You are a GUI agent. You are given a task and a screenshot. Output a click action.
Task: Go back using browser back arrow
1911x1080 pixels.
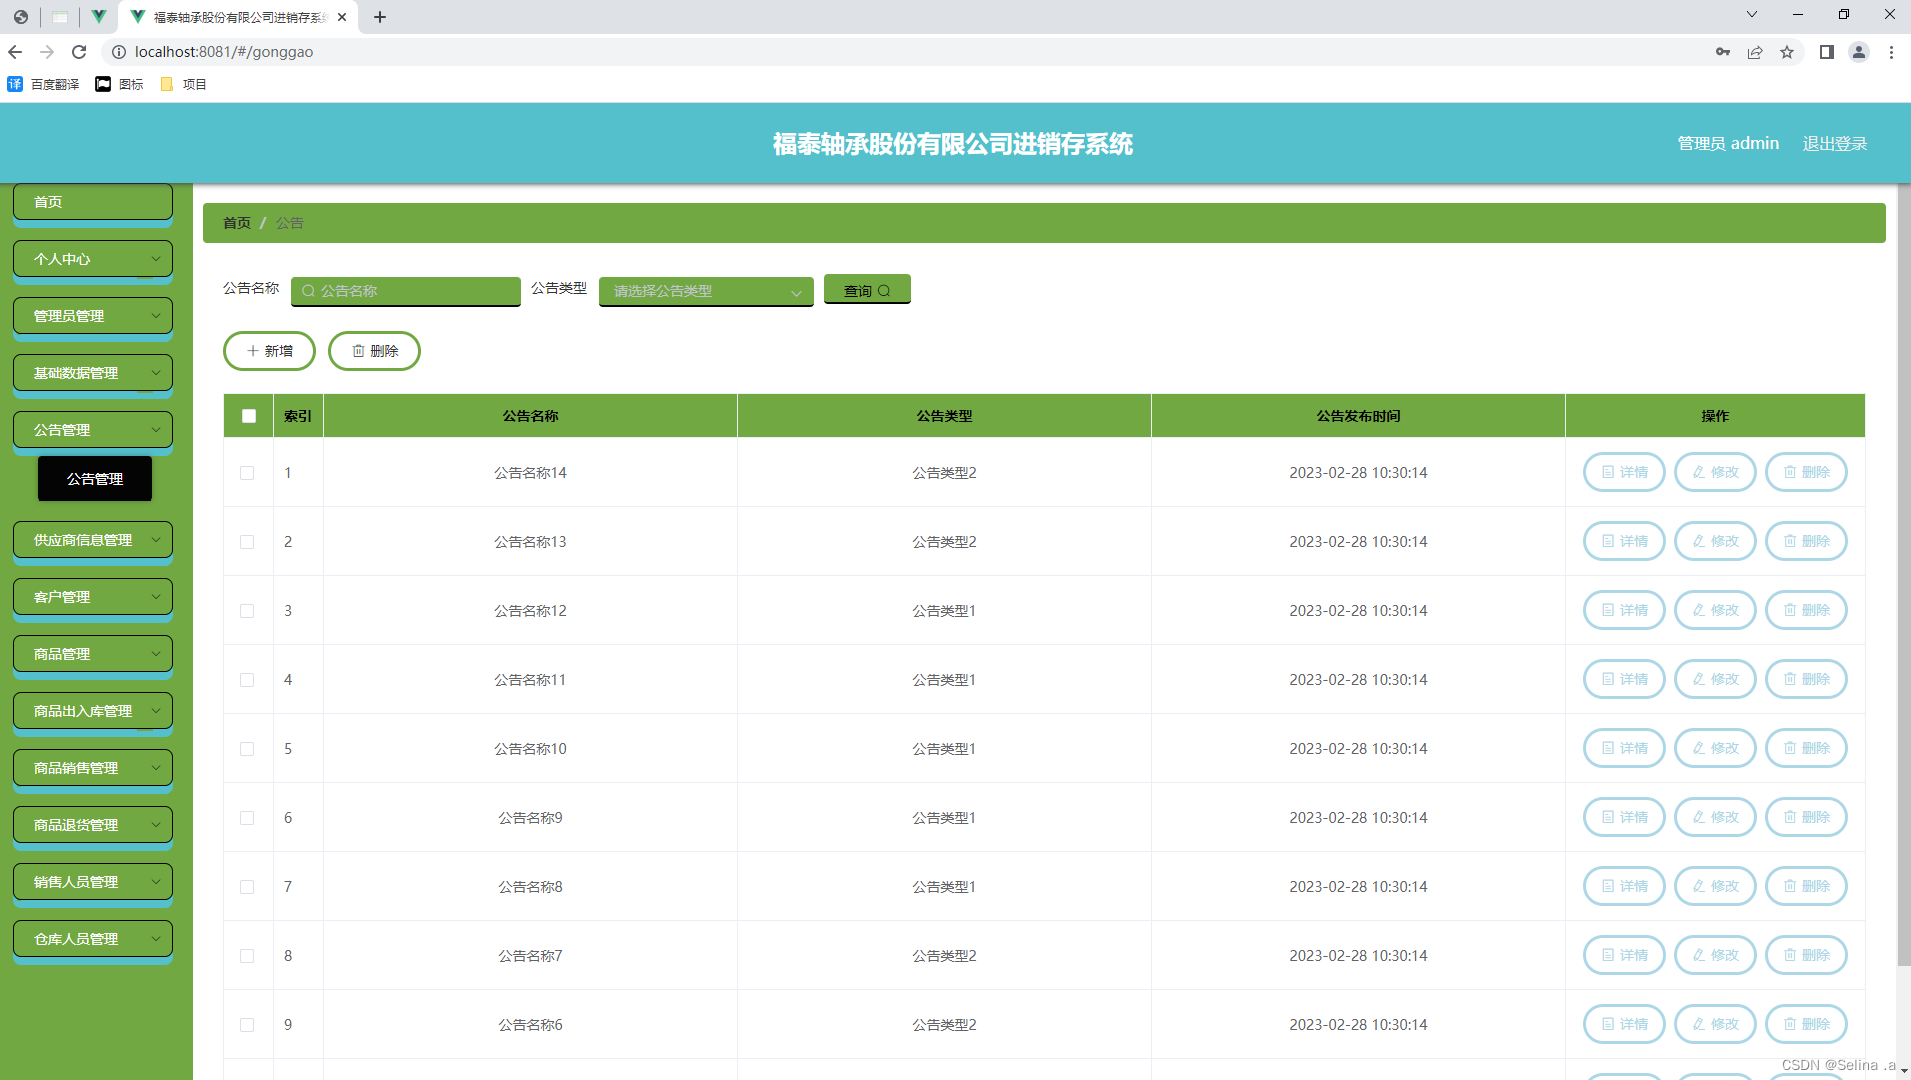15,52
